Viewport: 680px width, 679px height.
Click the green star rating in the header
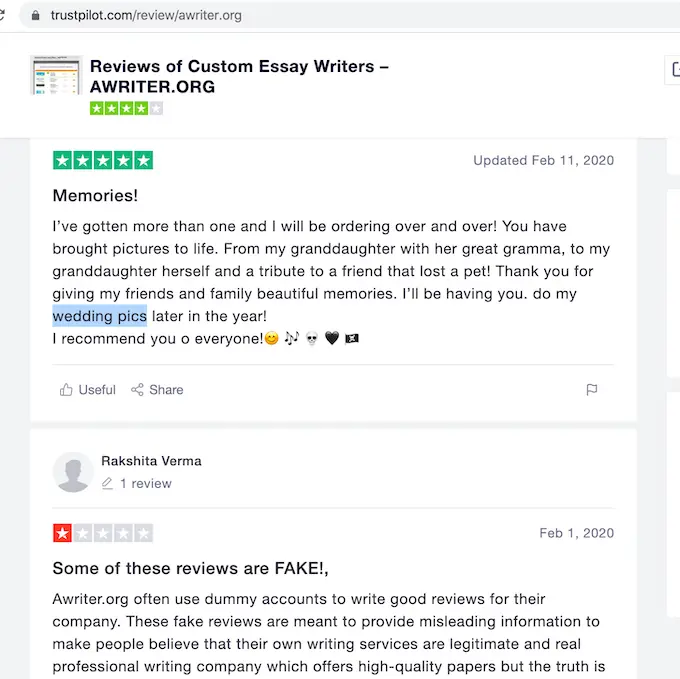pos(126,108)
